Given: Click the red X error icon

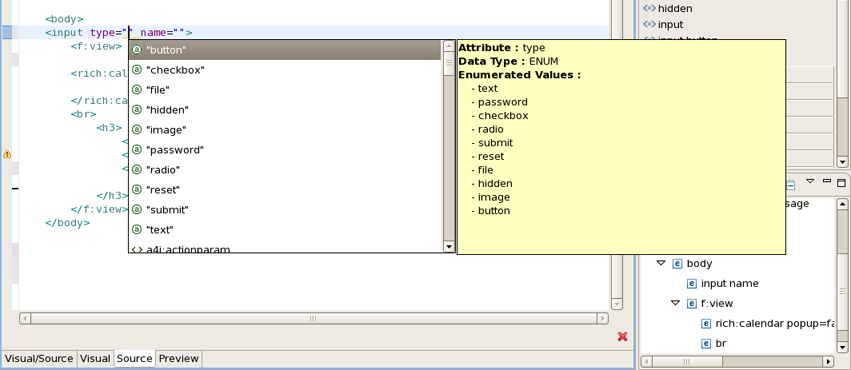Looking at the screenshot, I should [x=623, y=337].
